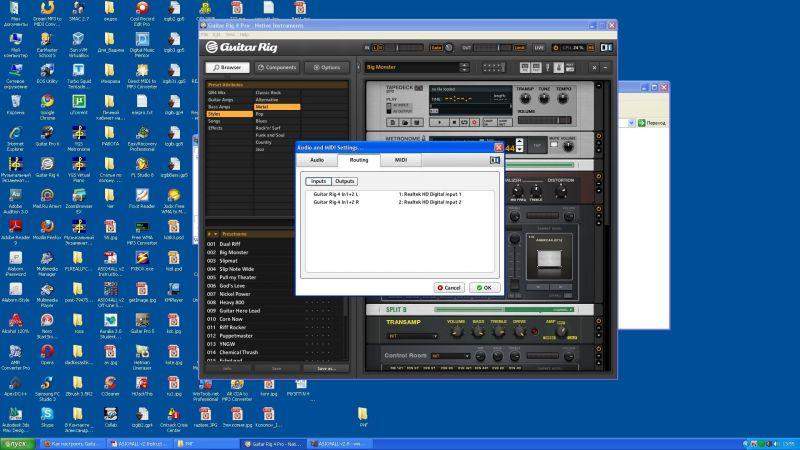Step preset with arrows beside Big Monster

(464, 67)
